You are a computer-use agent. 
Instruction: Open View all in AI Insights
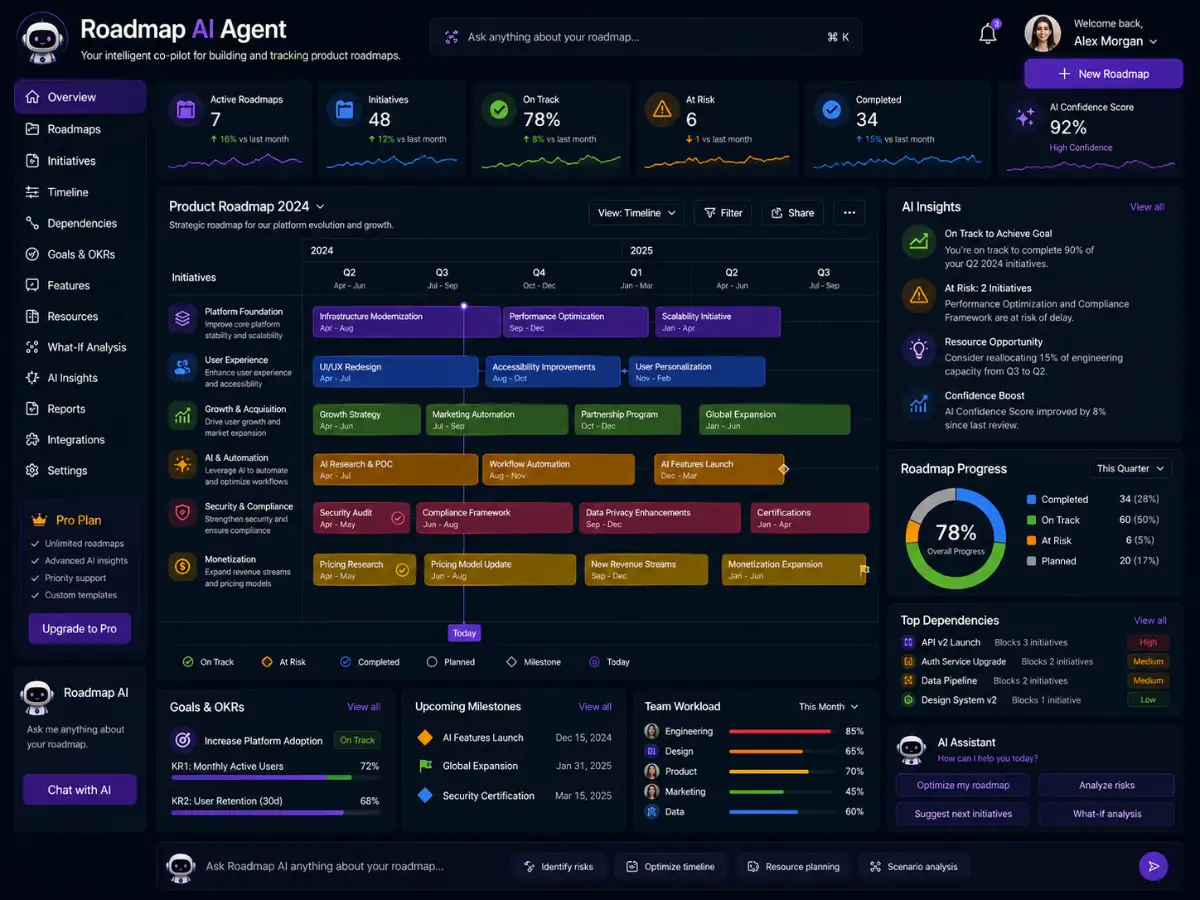(x=1147, y=207)
